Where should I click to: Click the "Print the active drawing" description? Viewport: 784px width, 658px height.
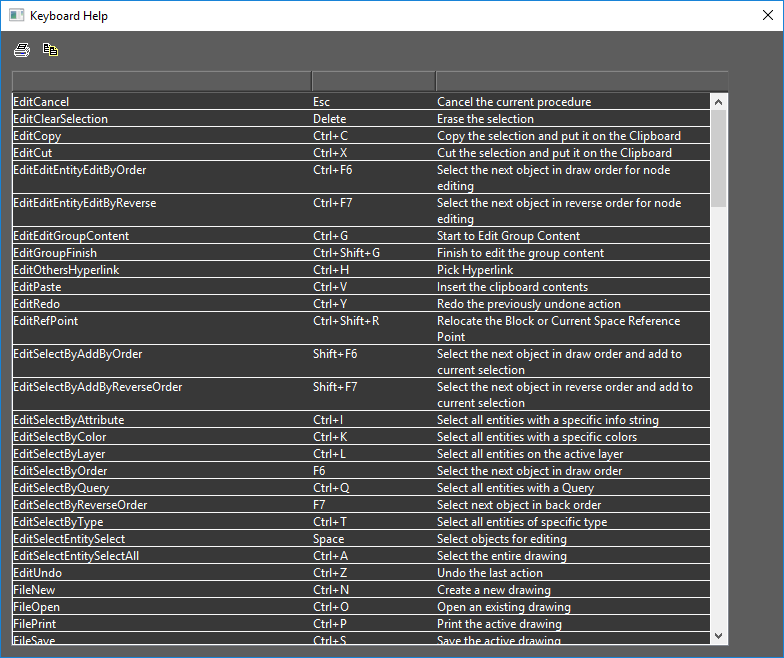coord(499,624)
